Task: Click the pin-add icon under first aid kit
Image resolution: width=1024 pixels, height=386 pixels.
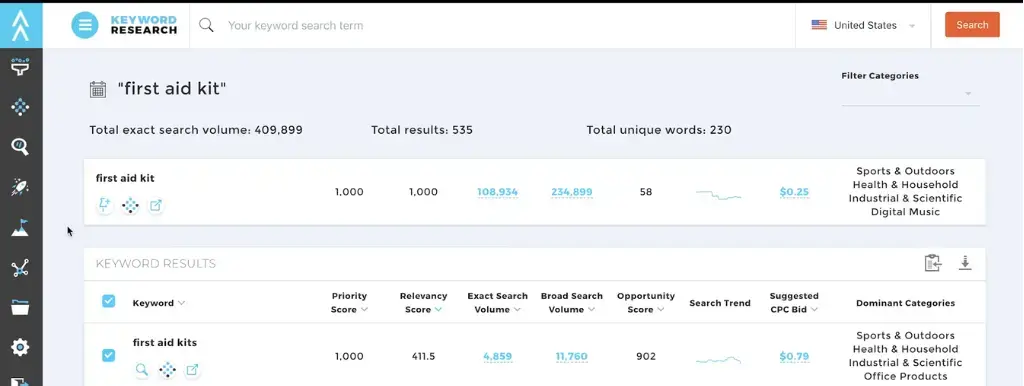Action: point(104,206)
